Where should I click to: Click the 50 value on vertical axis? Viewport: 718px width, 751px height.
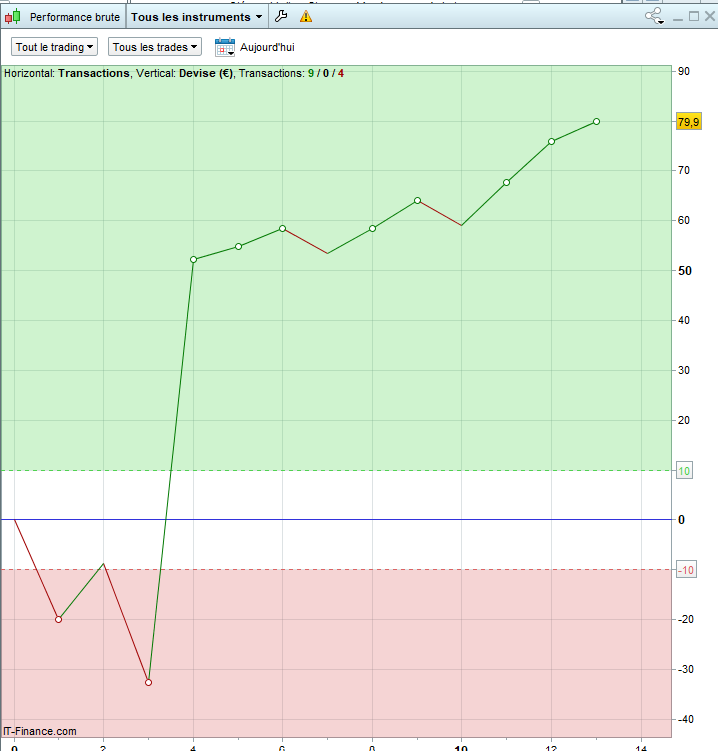(685, 271)
